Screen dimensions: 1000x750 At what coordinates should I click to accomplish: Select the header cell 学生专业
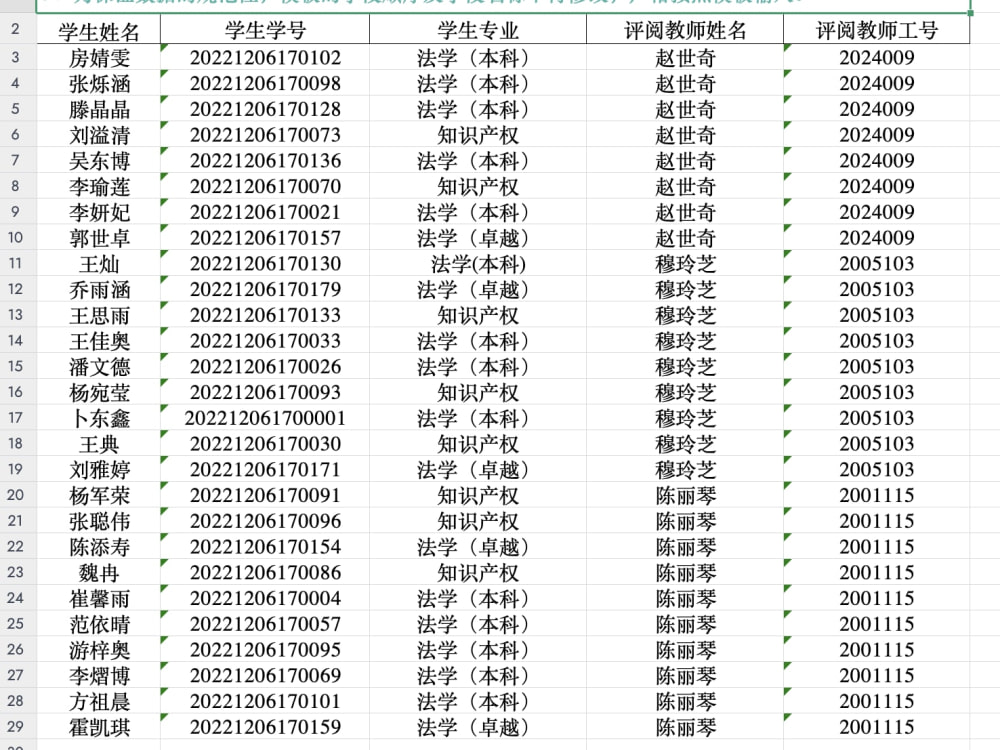coord(478,31)
